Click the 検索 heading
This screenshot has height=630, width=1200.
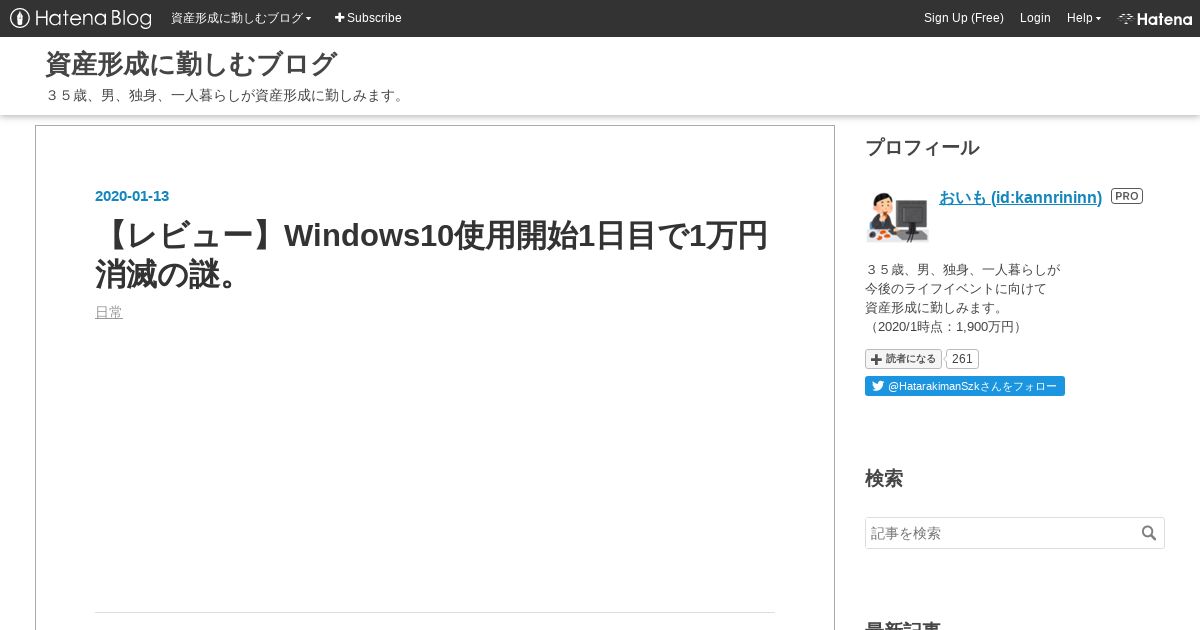(884, 479)
